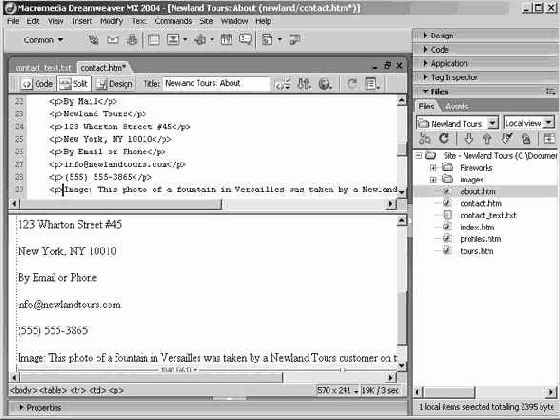The height and width of the screenshot is (420, 560).
Task: Toggle the Split view button
Action: point(74,84)
